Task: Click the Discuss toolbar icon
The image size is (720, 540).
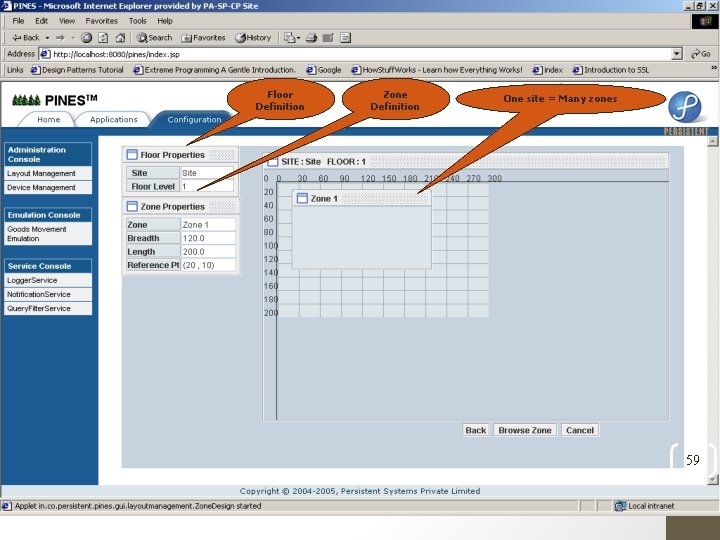Action: click(346, 38)
